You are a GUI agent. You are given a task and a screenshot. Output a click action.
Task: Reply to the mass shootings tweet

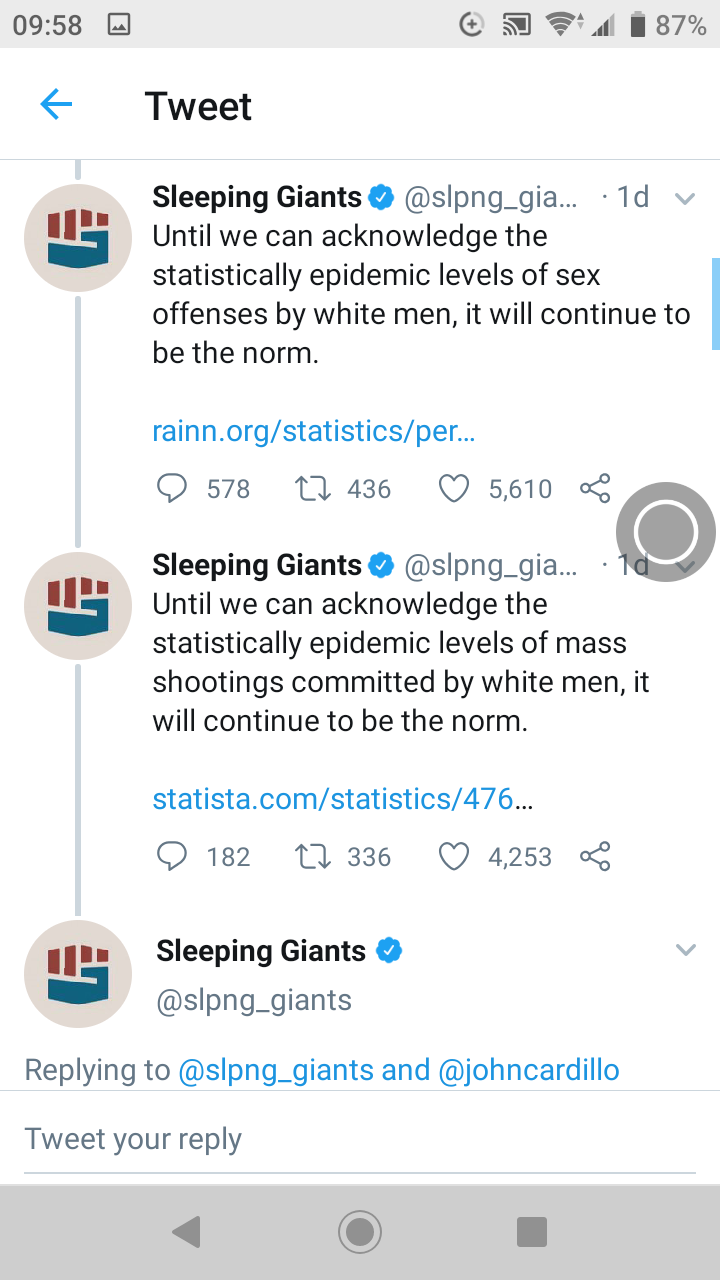tap(173, 857)
